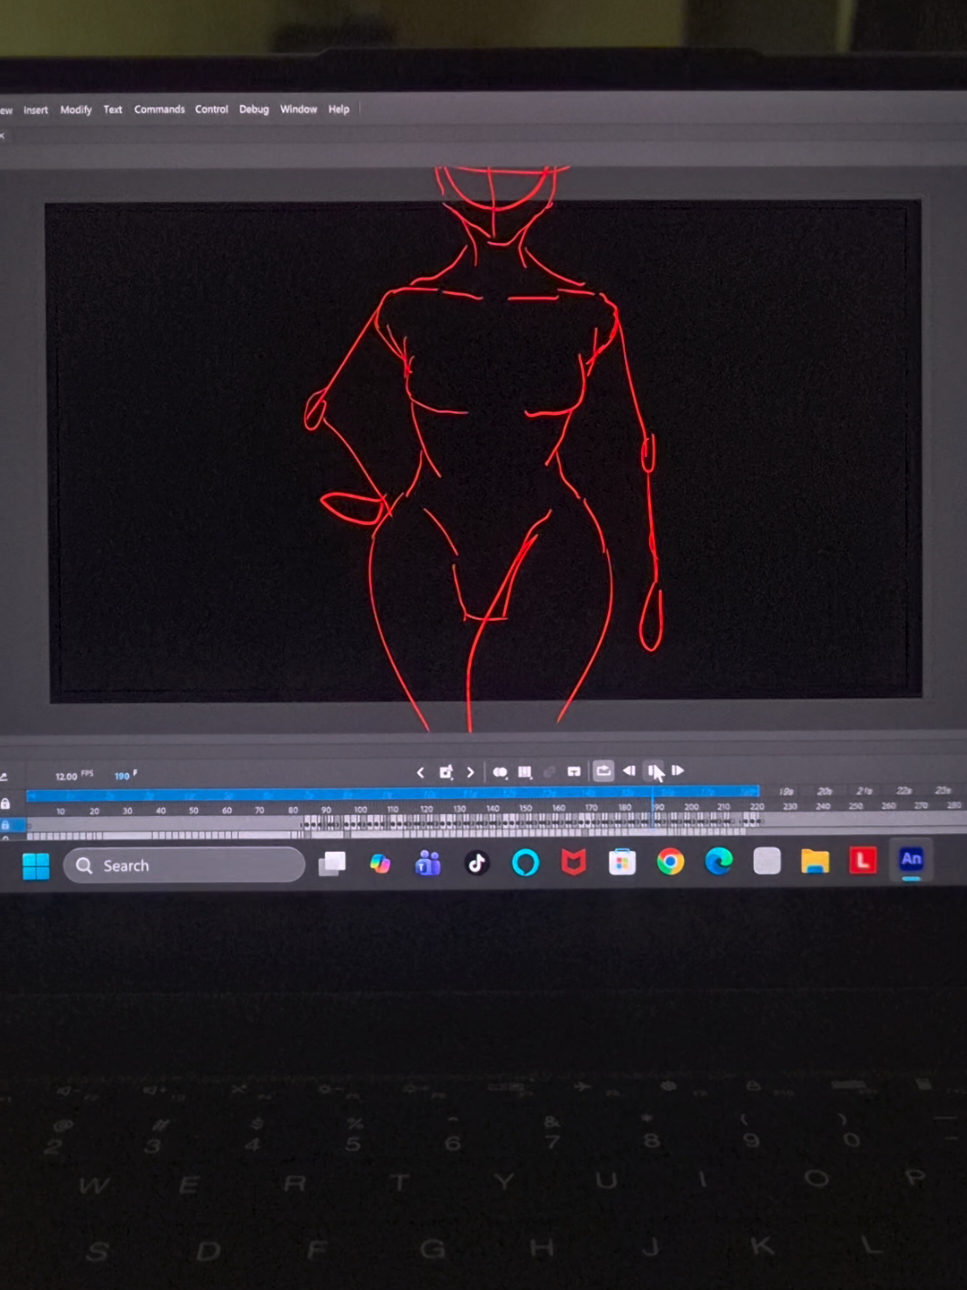
Task: Toggle Edit Multiple Frames
Action: 525,772
